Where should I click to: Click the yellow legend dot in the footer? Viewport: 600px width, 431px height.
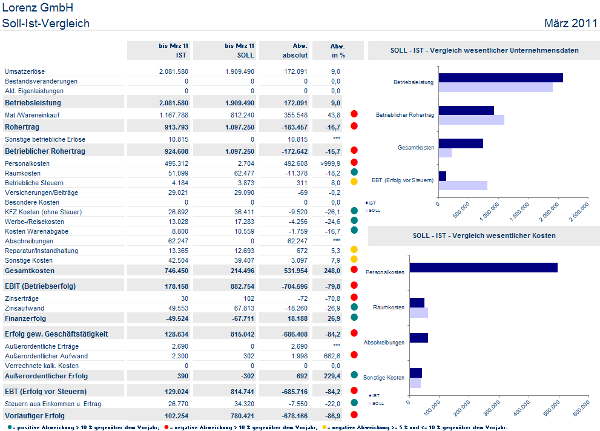pos(324,427)
